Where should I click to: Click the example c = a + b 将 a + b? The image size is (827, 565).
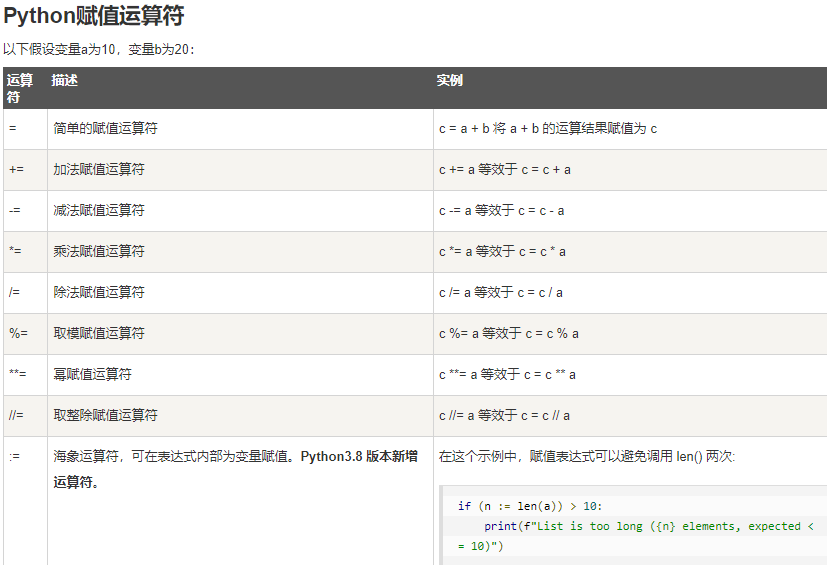548,129
